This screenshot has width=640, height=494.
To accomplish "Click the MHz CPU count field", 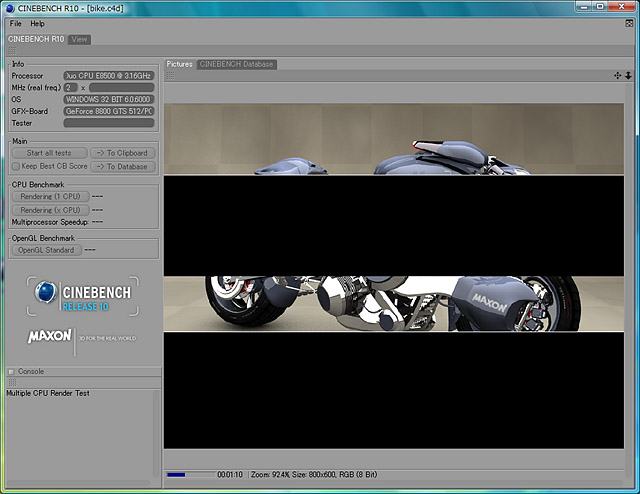I will (x=71, y=87).
